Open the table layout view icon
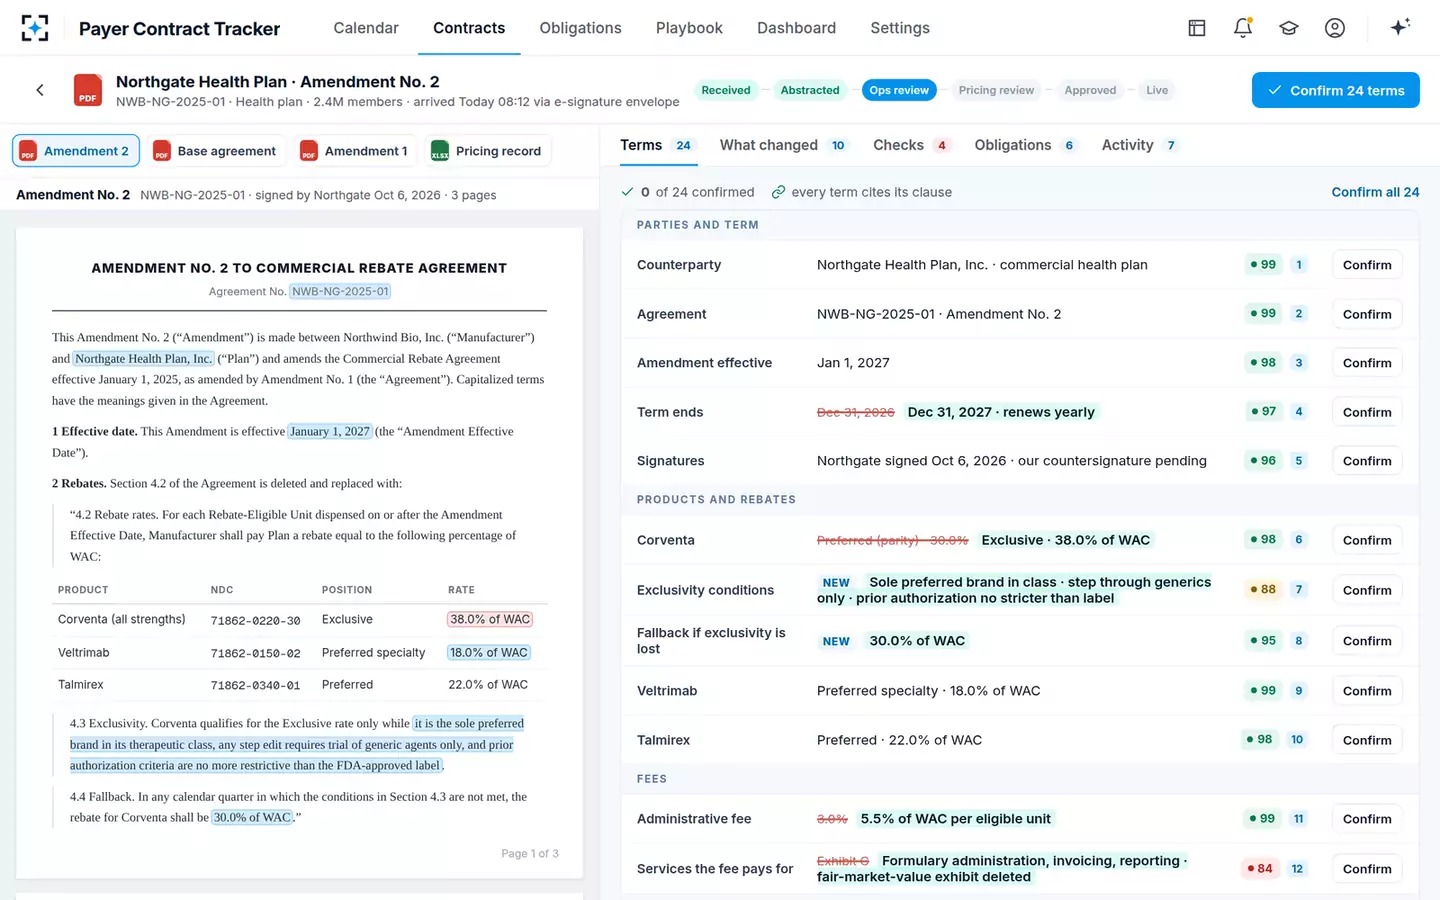The height and width of the screenshot is (900, 1440). tap(1197, 28)
